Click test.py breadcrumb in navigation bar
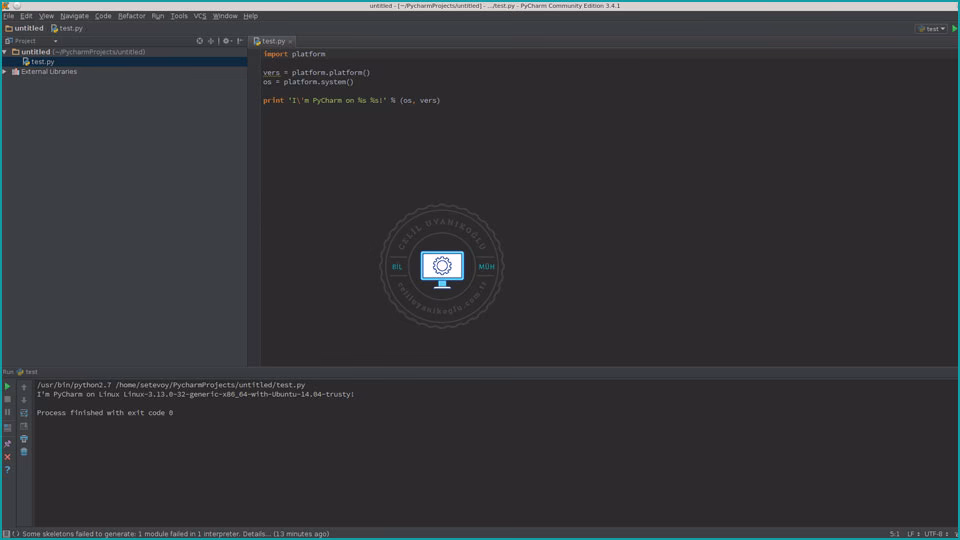Viewport: 960px width, 540px height. click(x=67, y=28)
